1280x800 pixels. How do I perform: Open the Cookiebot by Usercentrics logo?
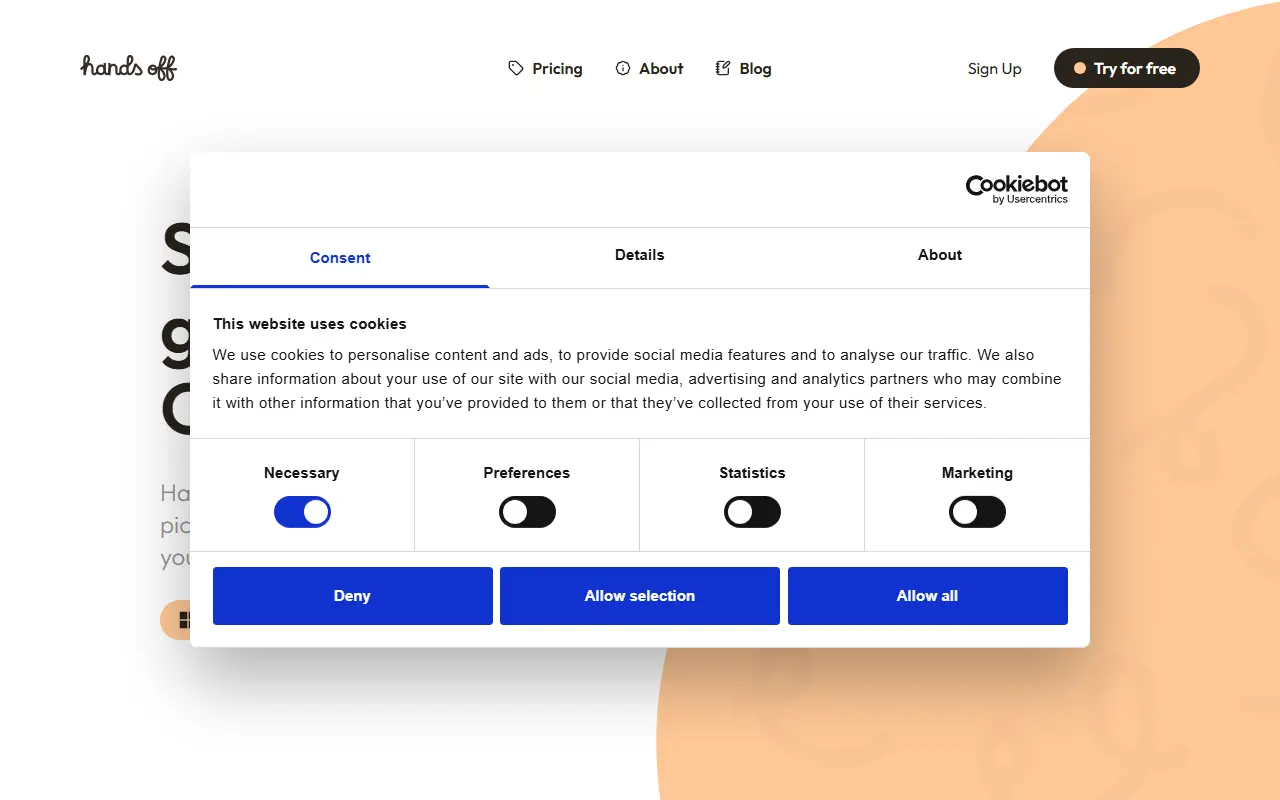1016,189
